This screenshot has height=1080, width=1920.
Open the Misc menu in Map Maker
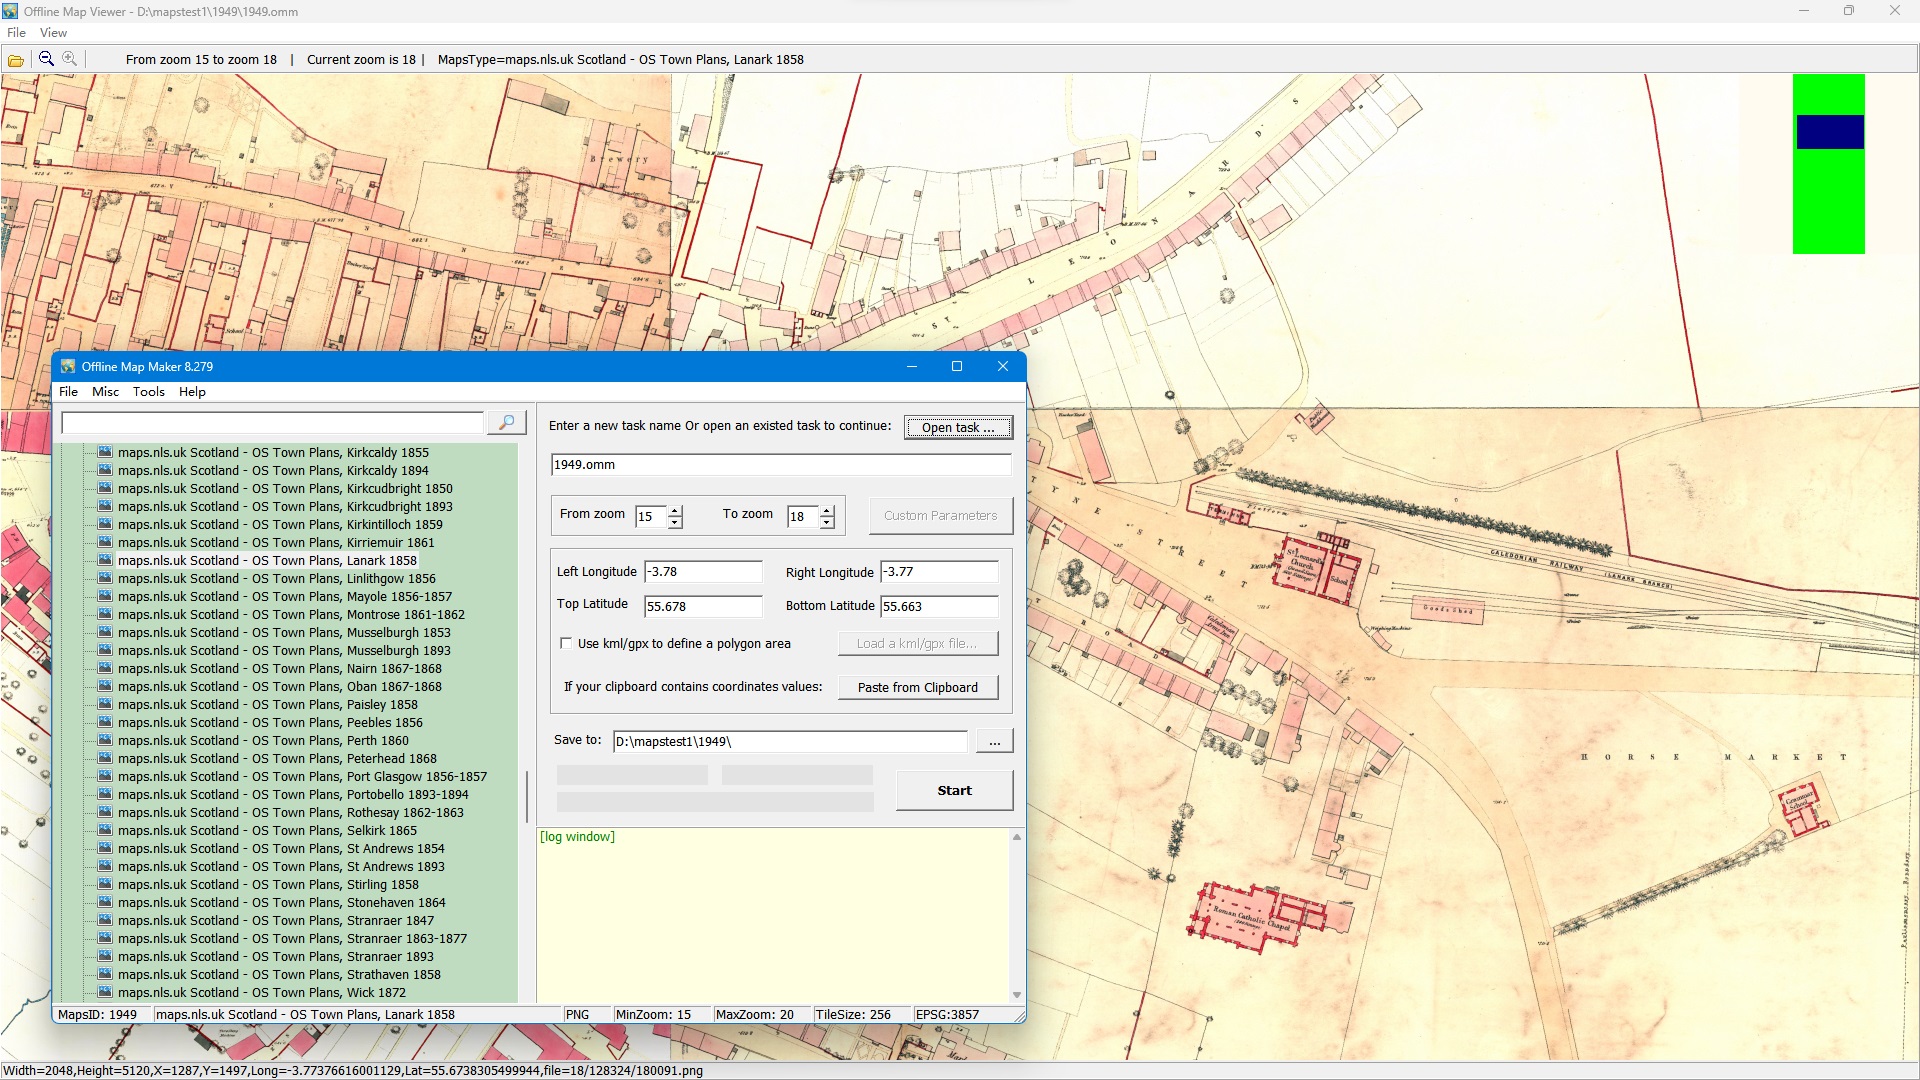pos(105,392)
